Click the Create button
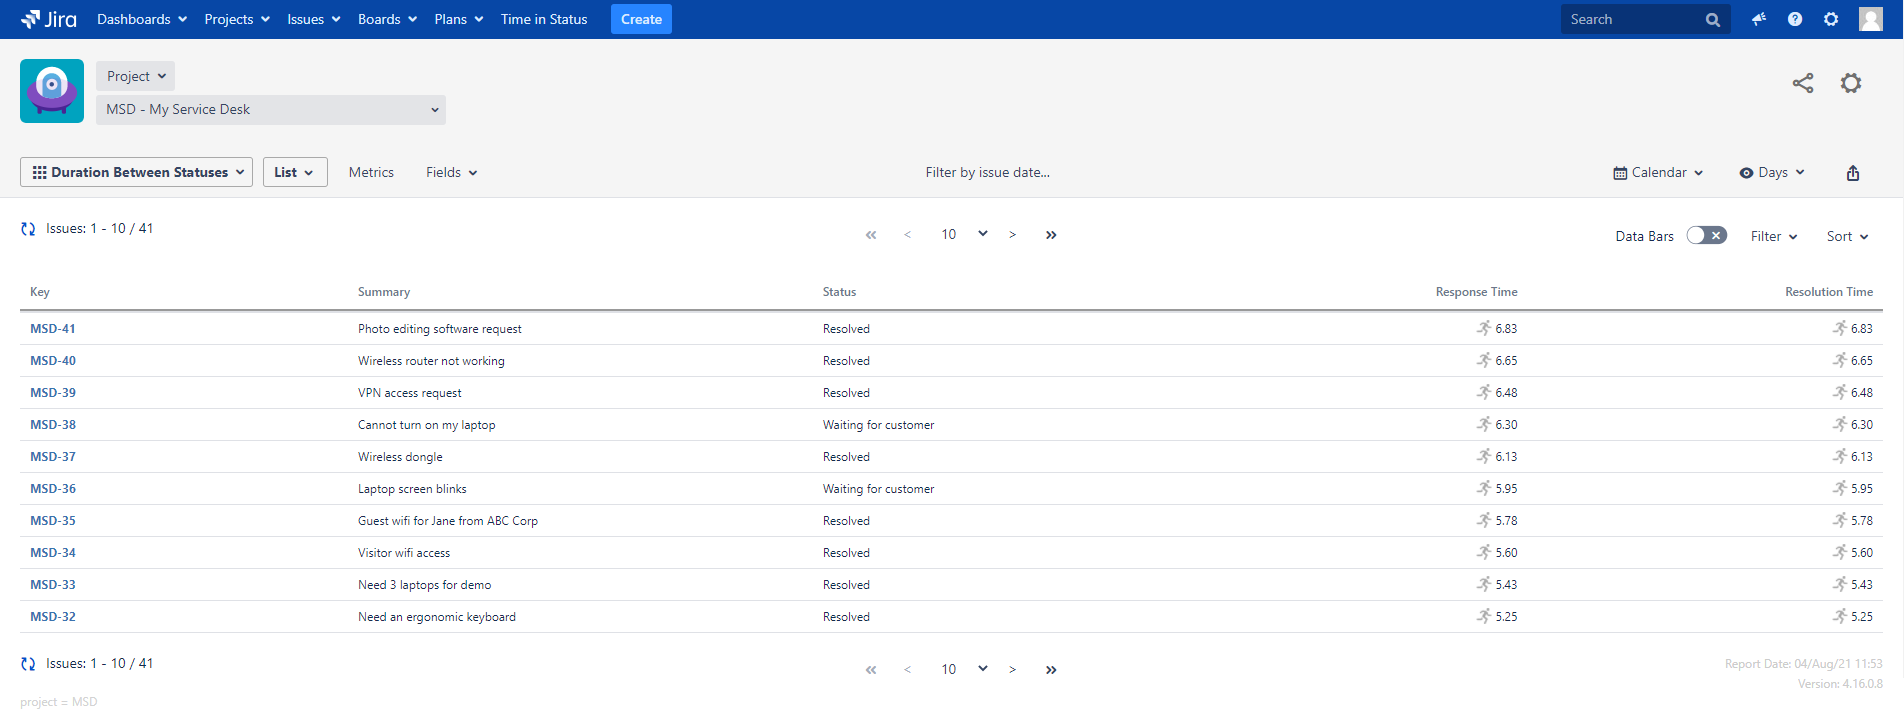1904x718 pixels. (641, 19)
